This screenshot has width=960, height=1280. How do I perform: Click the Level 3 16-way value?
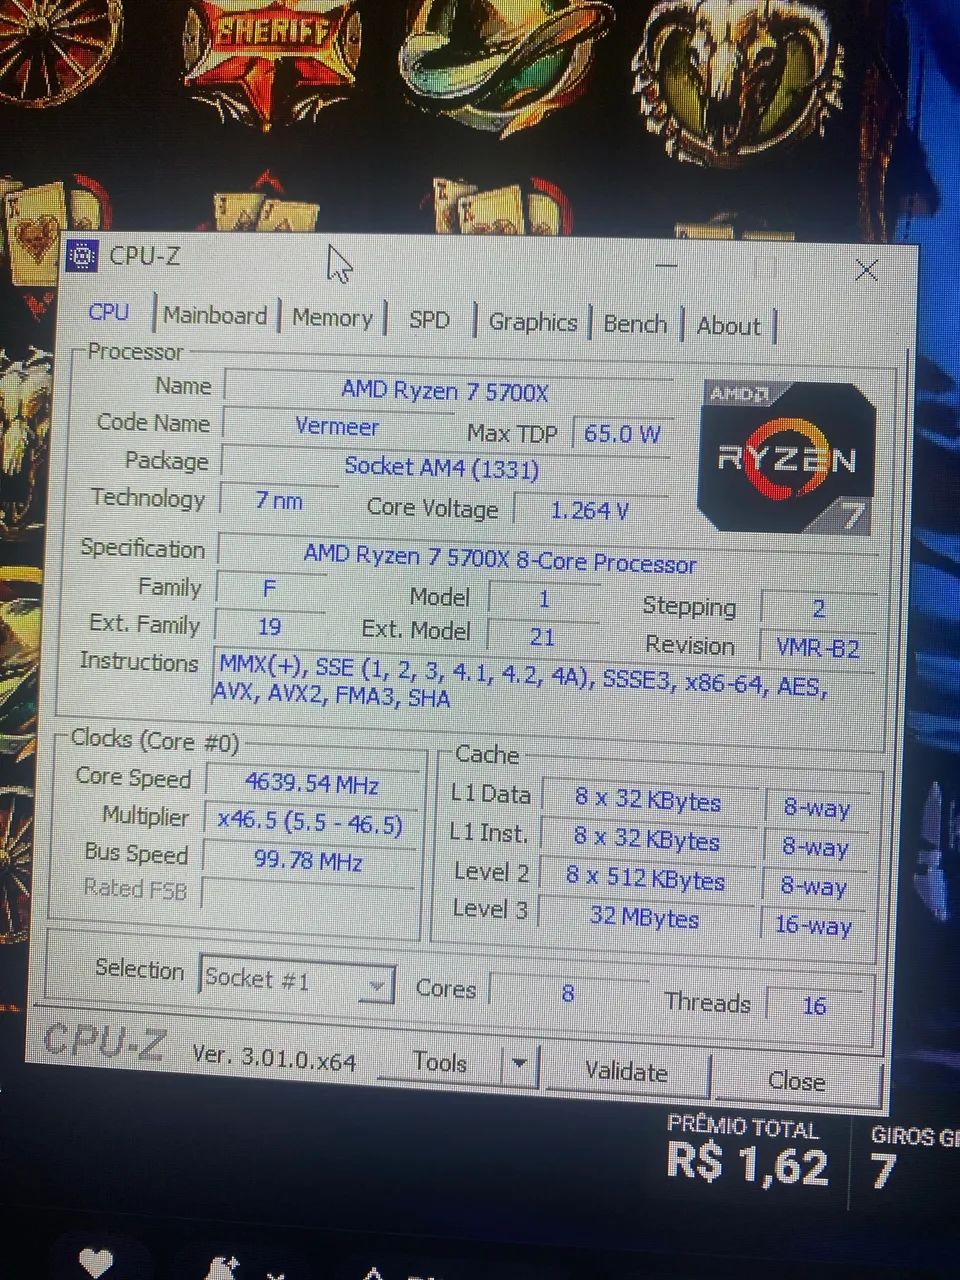(x=814, y=925)
